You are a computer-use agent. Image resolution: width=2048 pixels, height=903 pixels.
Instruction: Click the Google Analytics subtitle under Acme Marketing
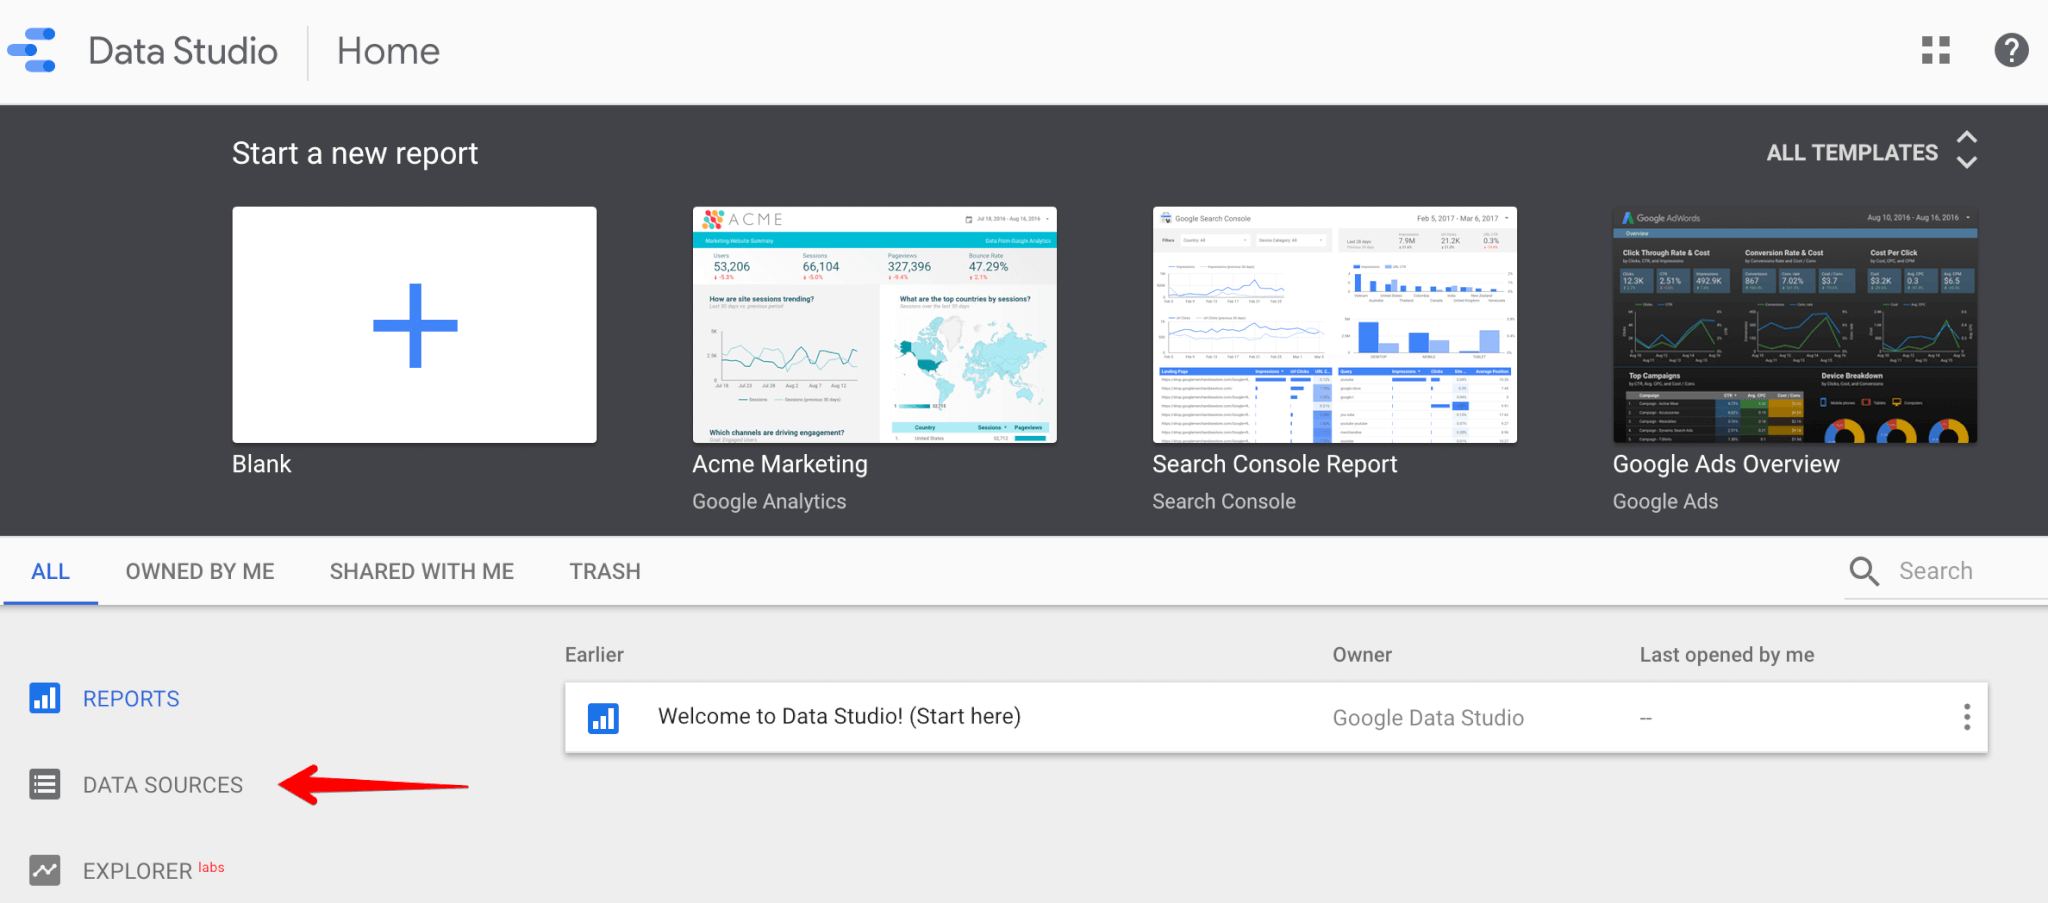click(x=769, y=502)
